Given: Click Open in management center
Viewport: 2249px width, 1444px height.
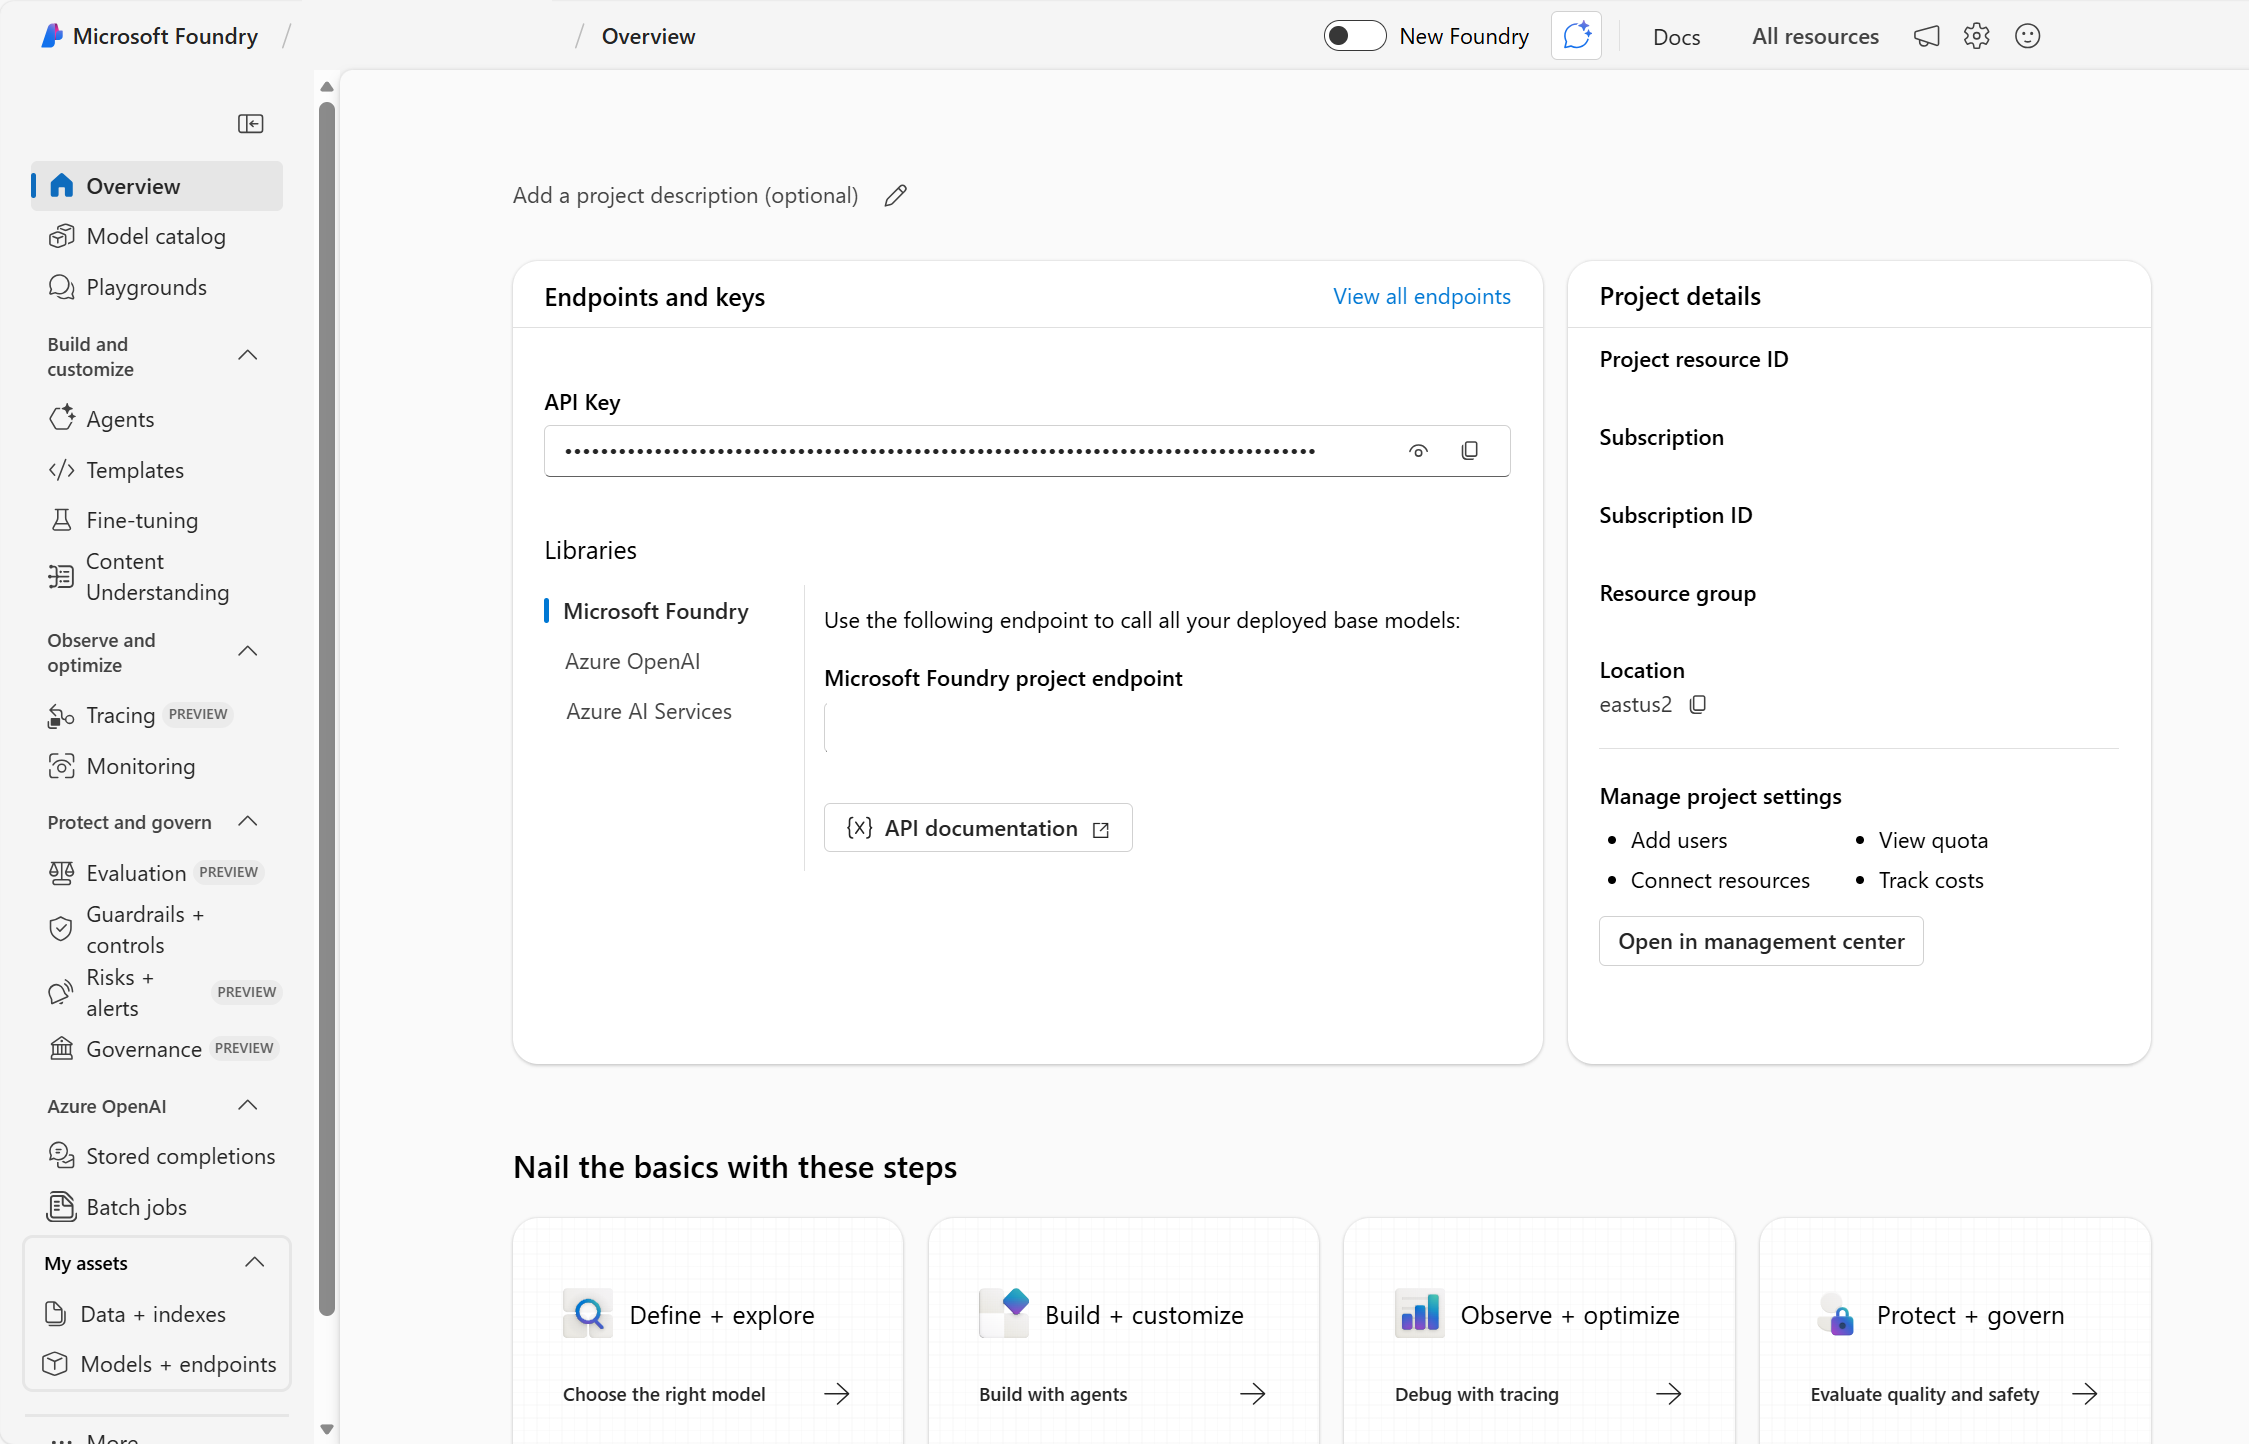Looking at the screenshot, I should click(1761, 941).
